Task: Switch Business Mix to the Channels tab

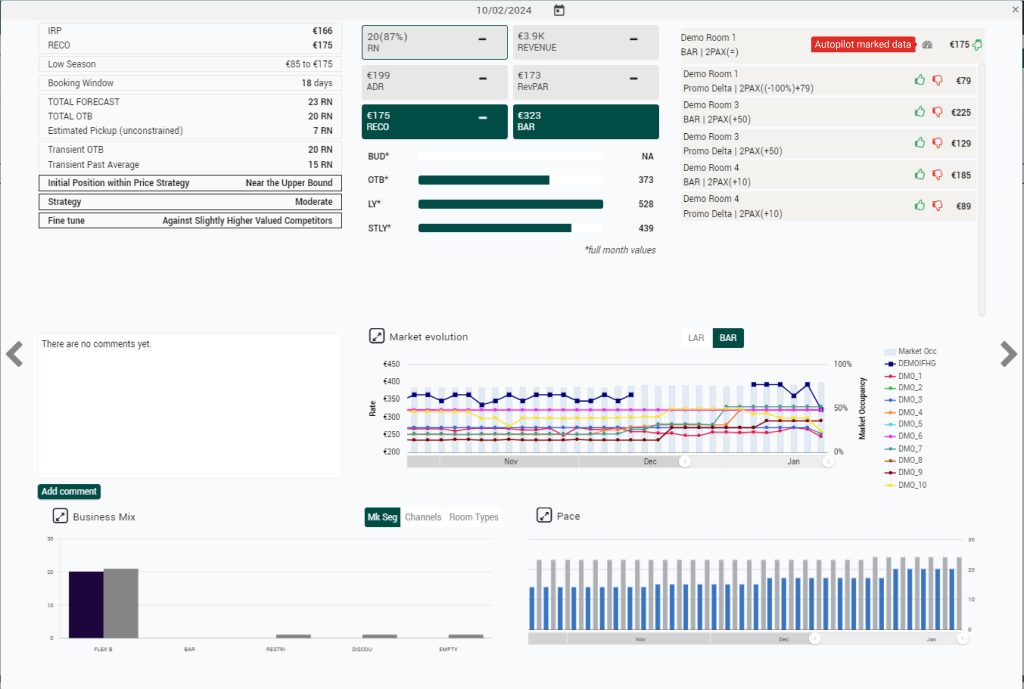Action: [423, 517]
